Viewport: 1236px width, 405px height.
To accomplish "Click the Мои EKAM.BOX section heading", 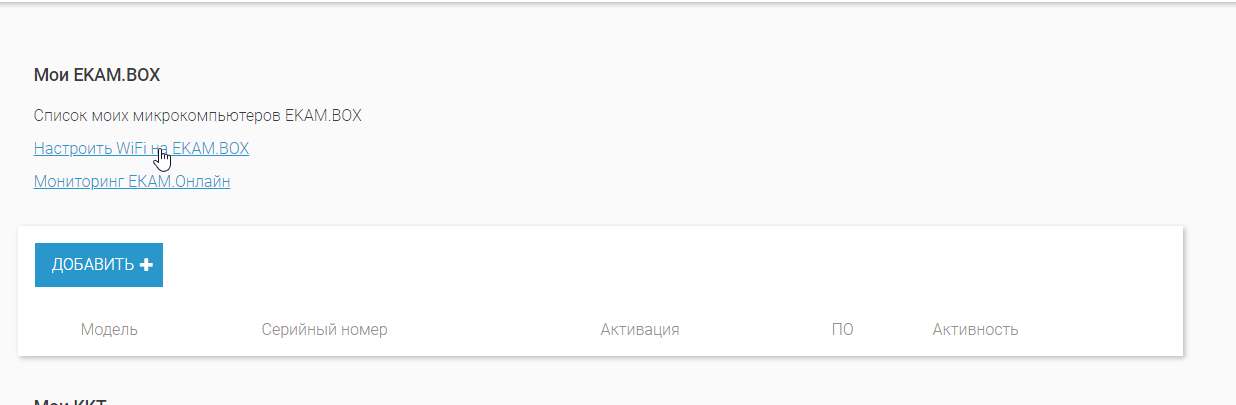I will (97, 75).
